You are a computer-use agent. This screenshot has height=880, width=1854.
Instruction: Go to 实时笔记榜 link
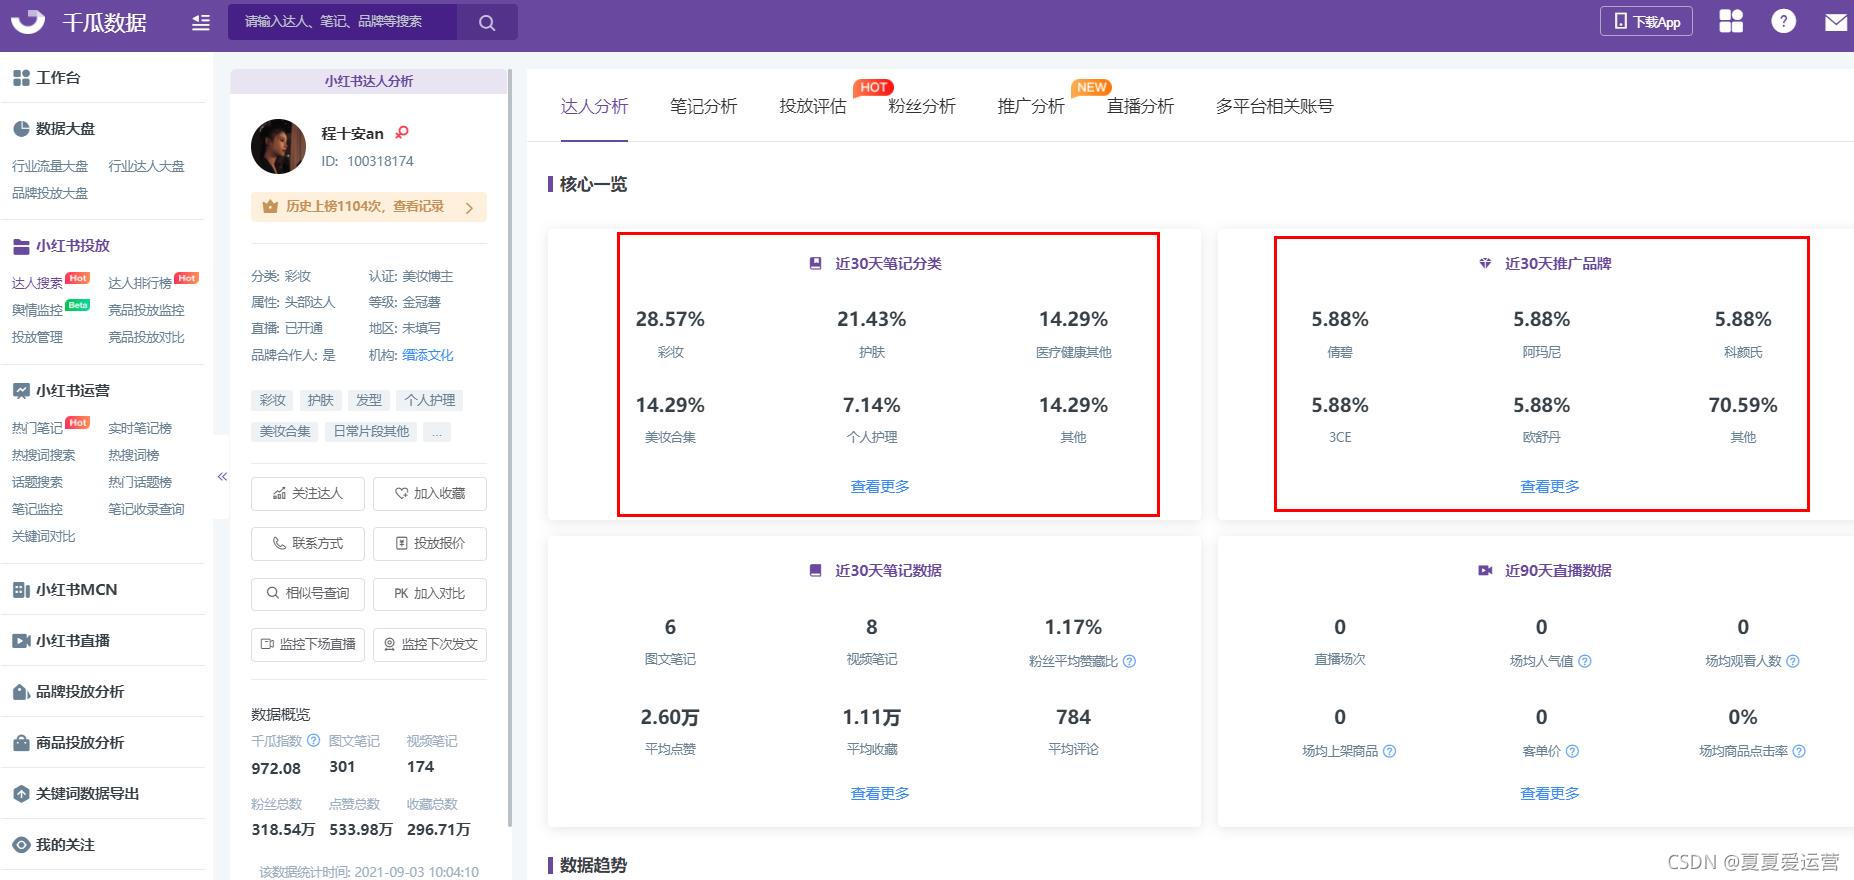(x=140, y=428)
